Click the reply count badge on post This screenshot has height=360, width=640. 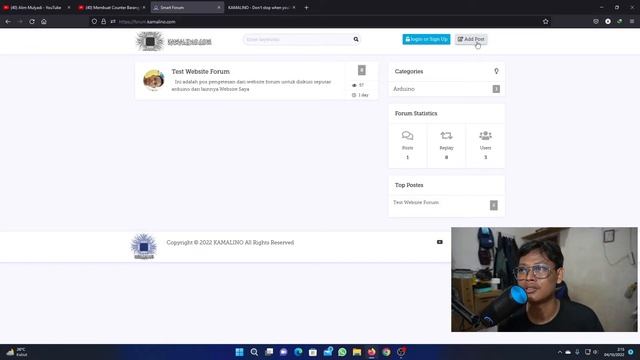(x=362, y=70)
